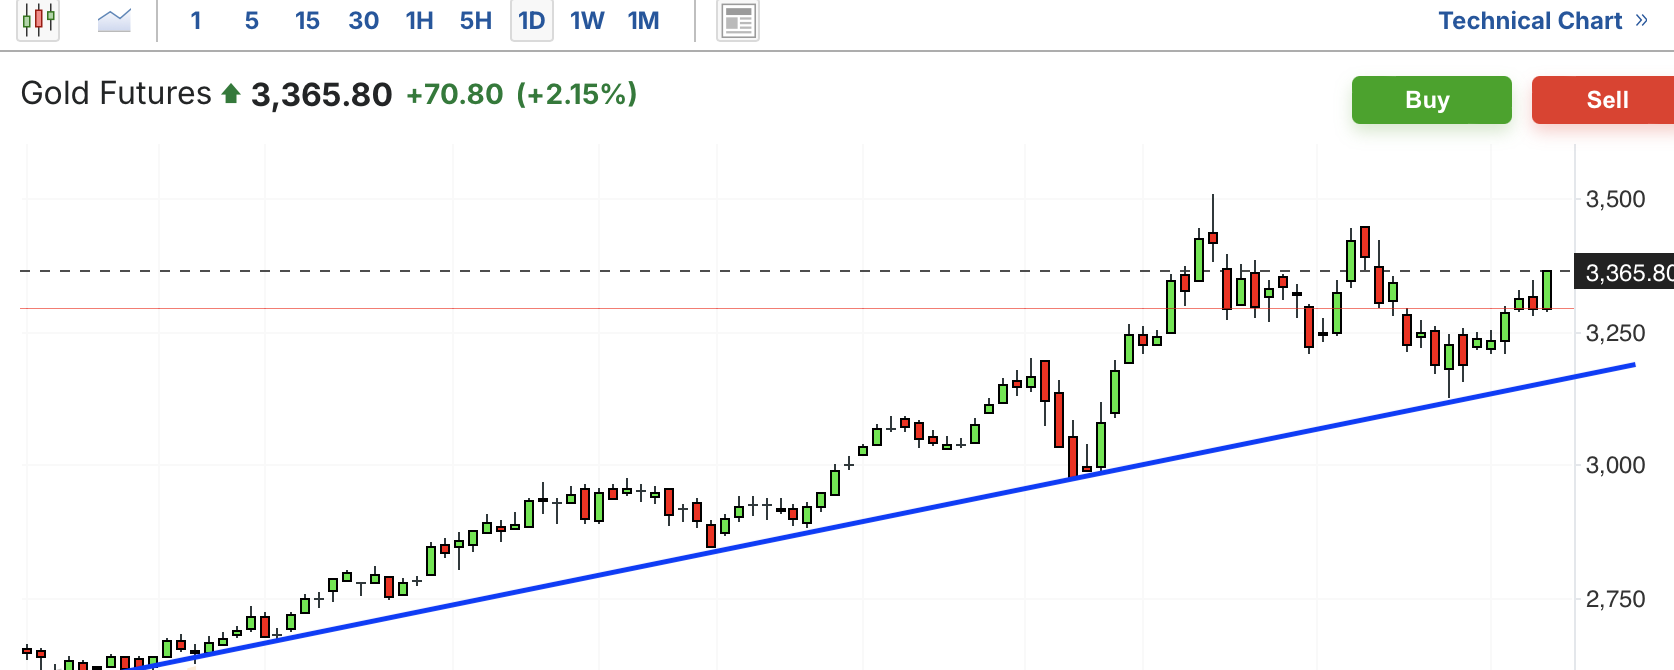Click the (+2.15%) percent change
1674x670 pixels.
pos(577,94)
